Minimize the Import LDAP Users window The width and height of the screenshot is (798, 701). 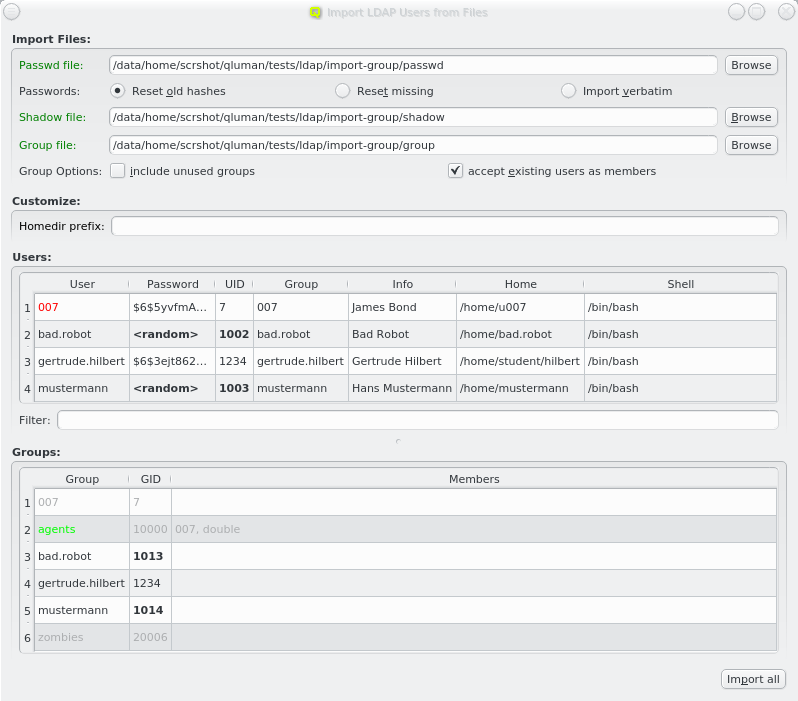pyautogui.click(x=736, y=11)
